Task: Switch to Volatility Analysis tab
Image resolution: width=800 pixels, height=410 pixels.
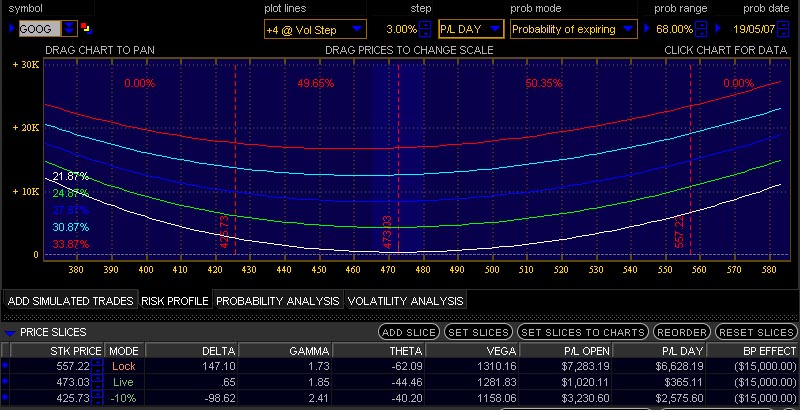Action: (405, 301)
